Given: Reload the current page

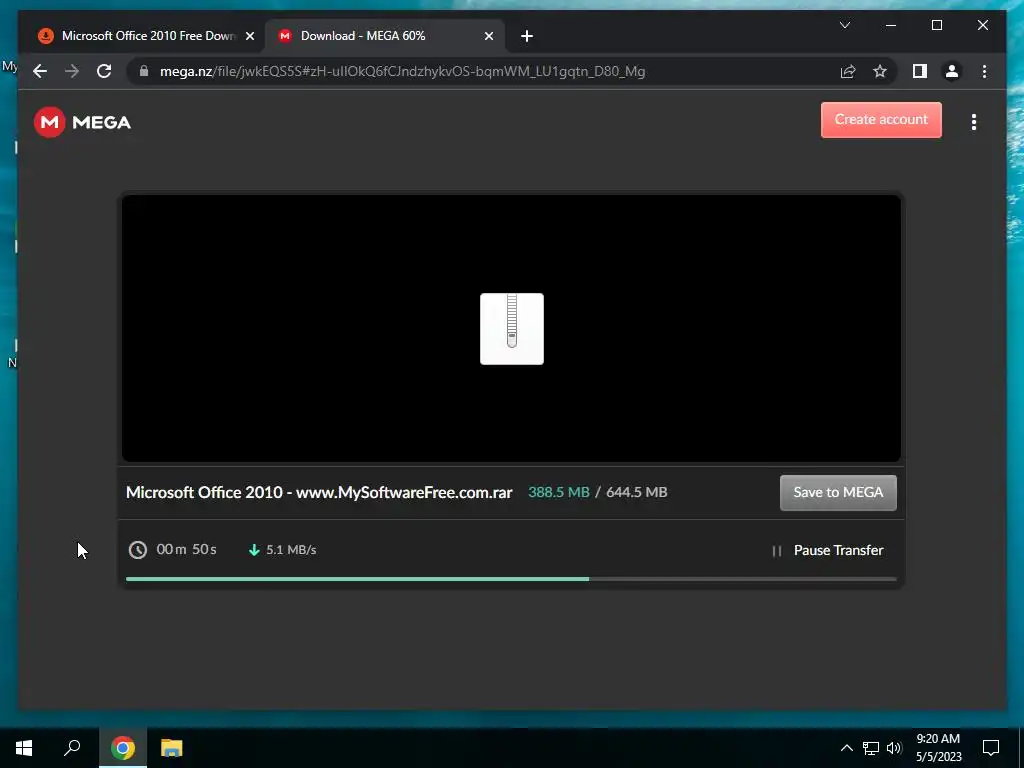Looking at the screenshot, I should point(104,71).
